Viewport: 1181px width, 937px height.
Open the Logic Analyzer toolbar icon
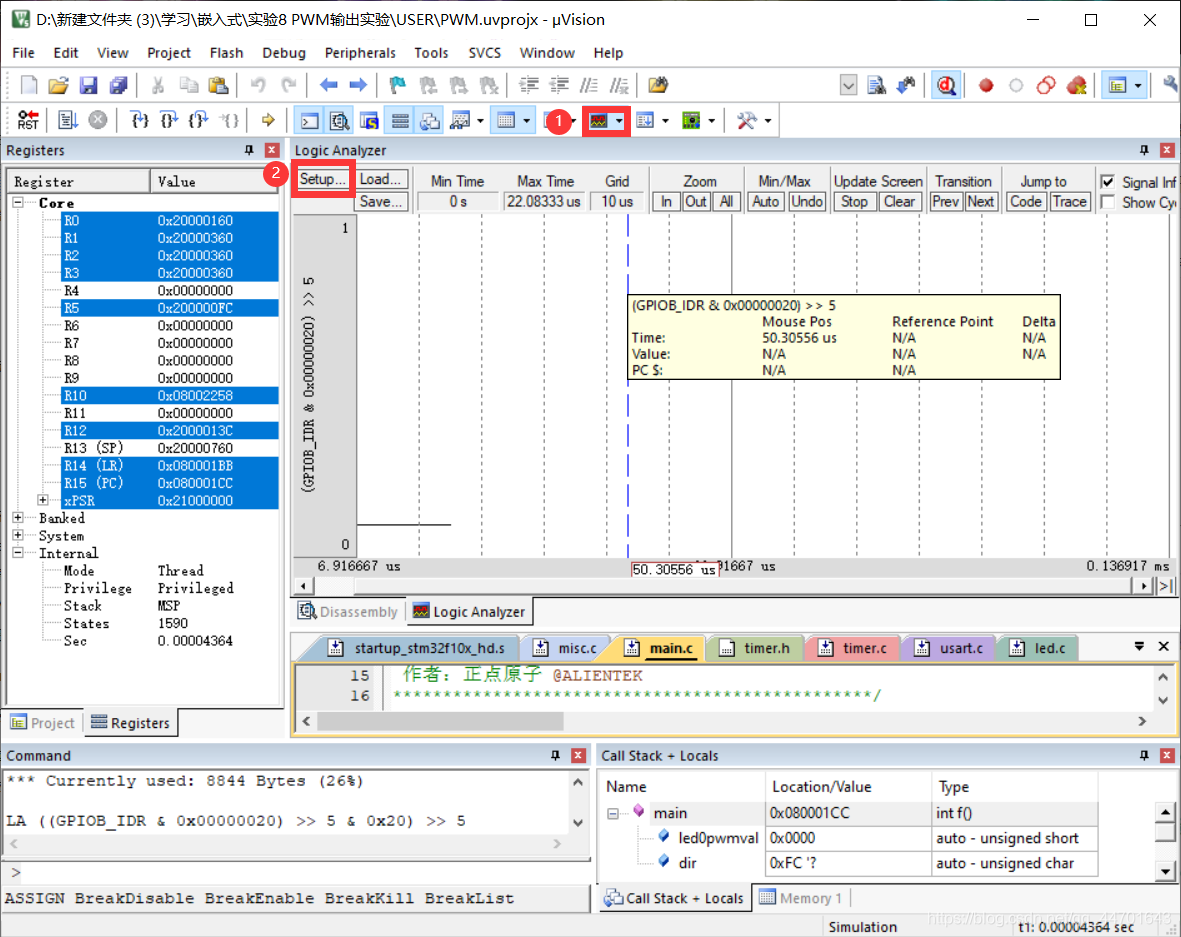[x=599, y=121]
